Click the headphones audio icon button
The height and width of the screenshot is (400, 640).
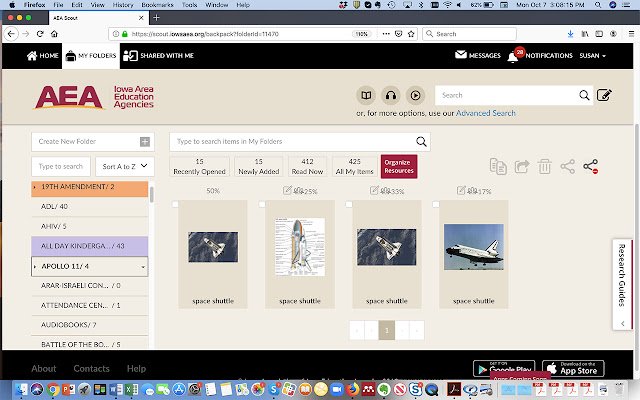pos(391,96)
